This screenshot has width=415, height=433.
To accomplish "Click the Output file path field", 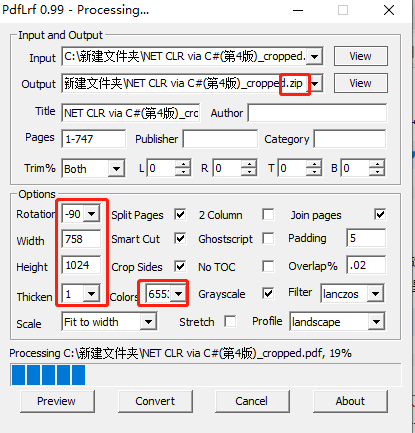I will coord(192,83).
